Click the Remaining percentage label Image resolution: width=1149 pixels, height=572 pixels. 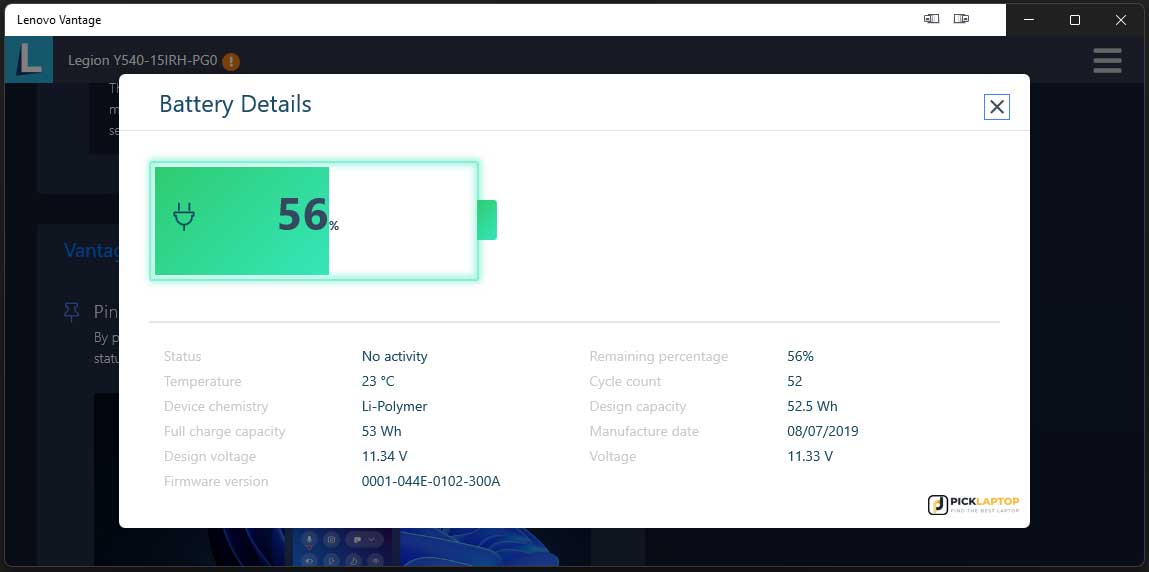pos(659,357)
